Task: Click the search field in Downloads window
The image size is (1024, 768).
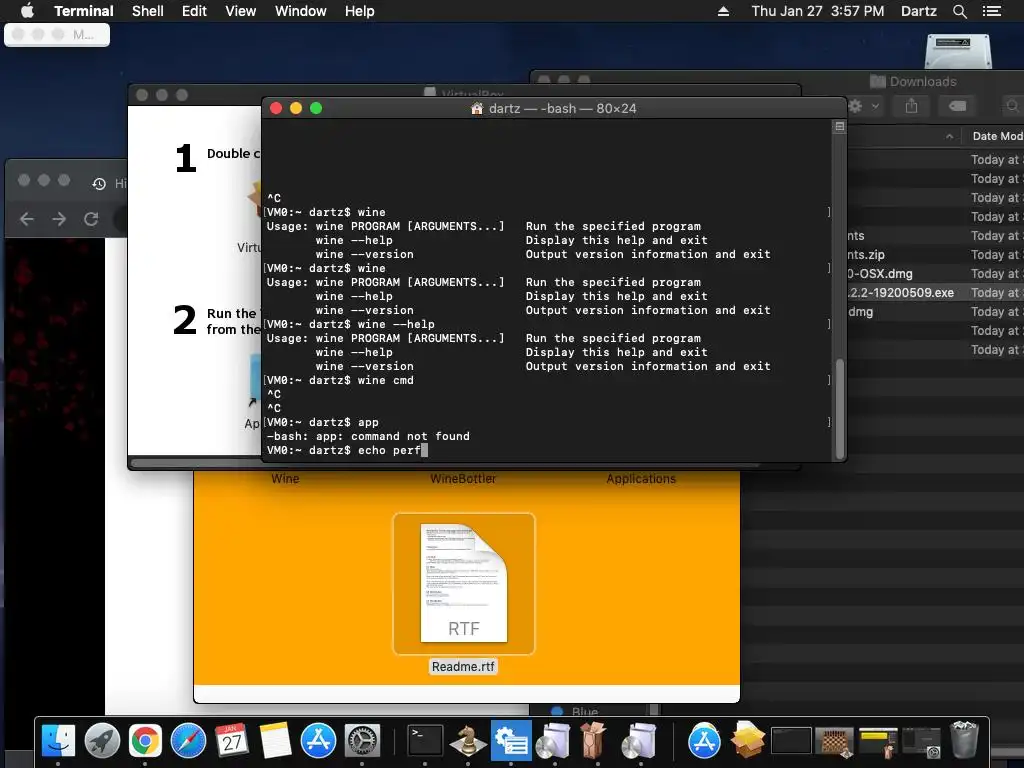Action: [x=1012, y=106]
